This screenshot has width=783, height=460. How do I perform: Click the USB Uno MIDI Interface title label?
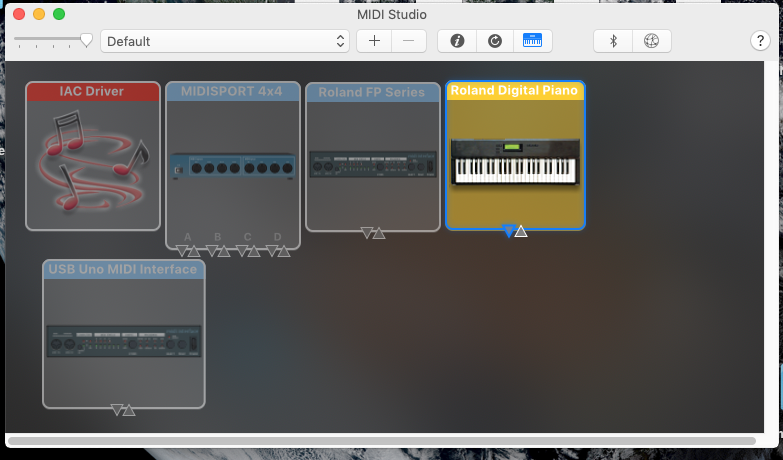pyautogui.click(x=123, y=269)
